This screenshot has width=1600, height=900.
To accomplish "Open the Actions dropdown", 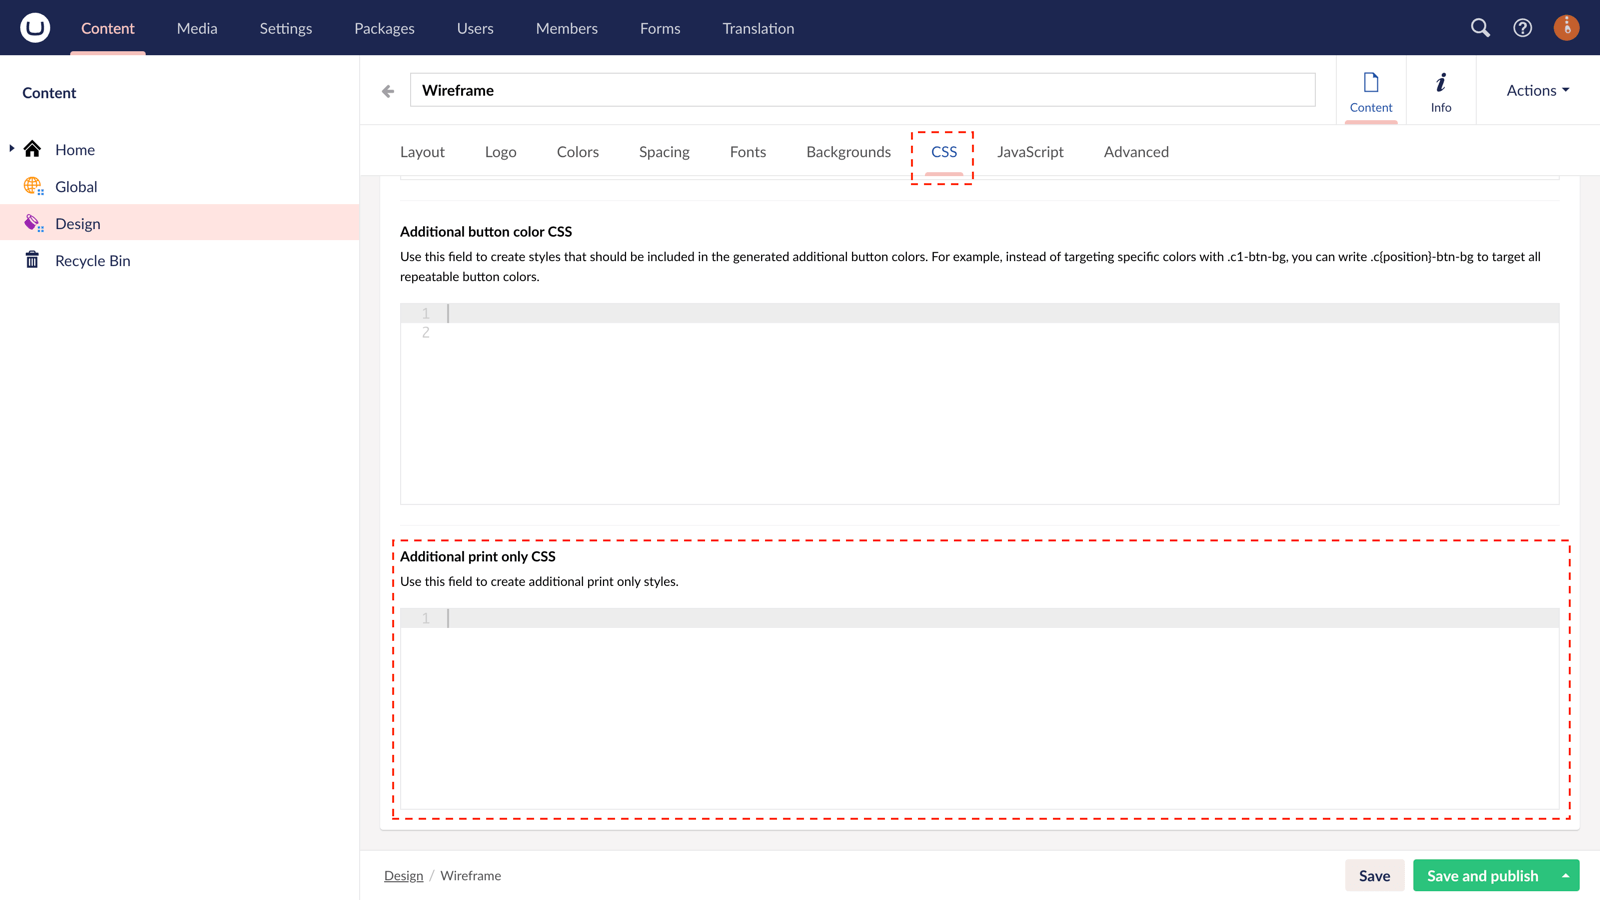I will coord(1537,90).
